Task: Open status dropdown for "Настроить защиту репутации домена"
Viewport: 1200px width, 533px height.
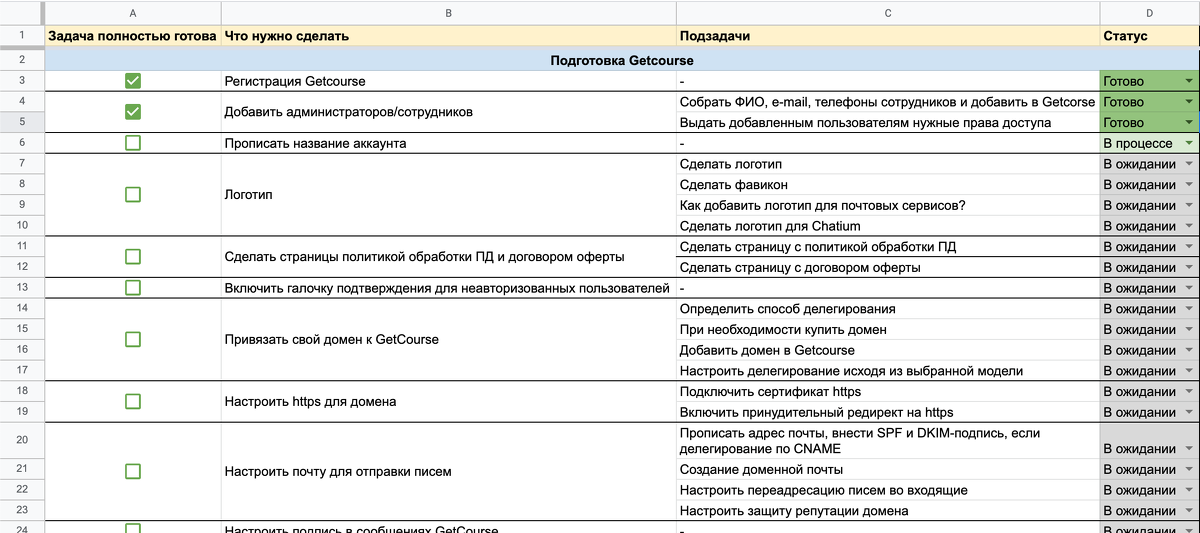Action: [1188, 512]
